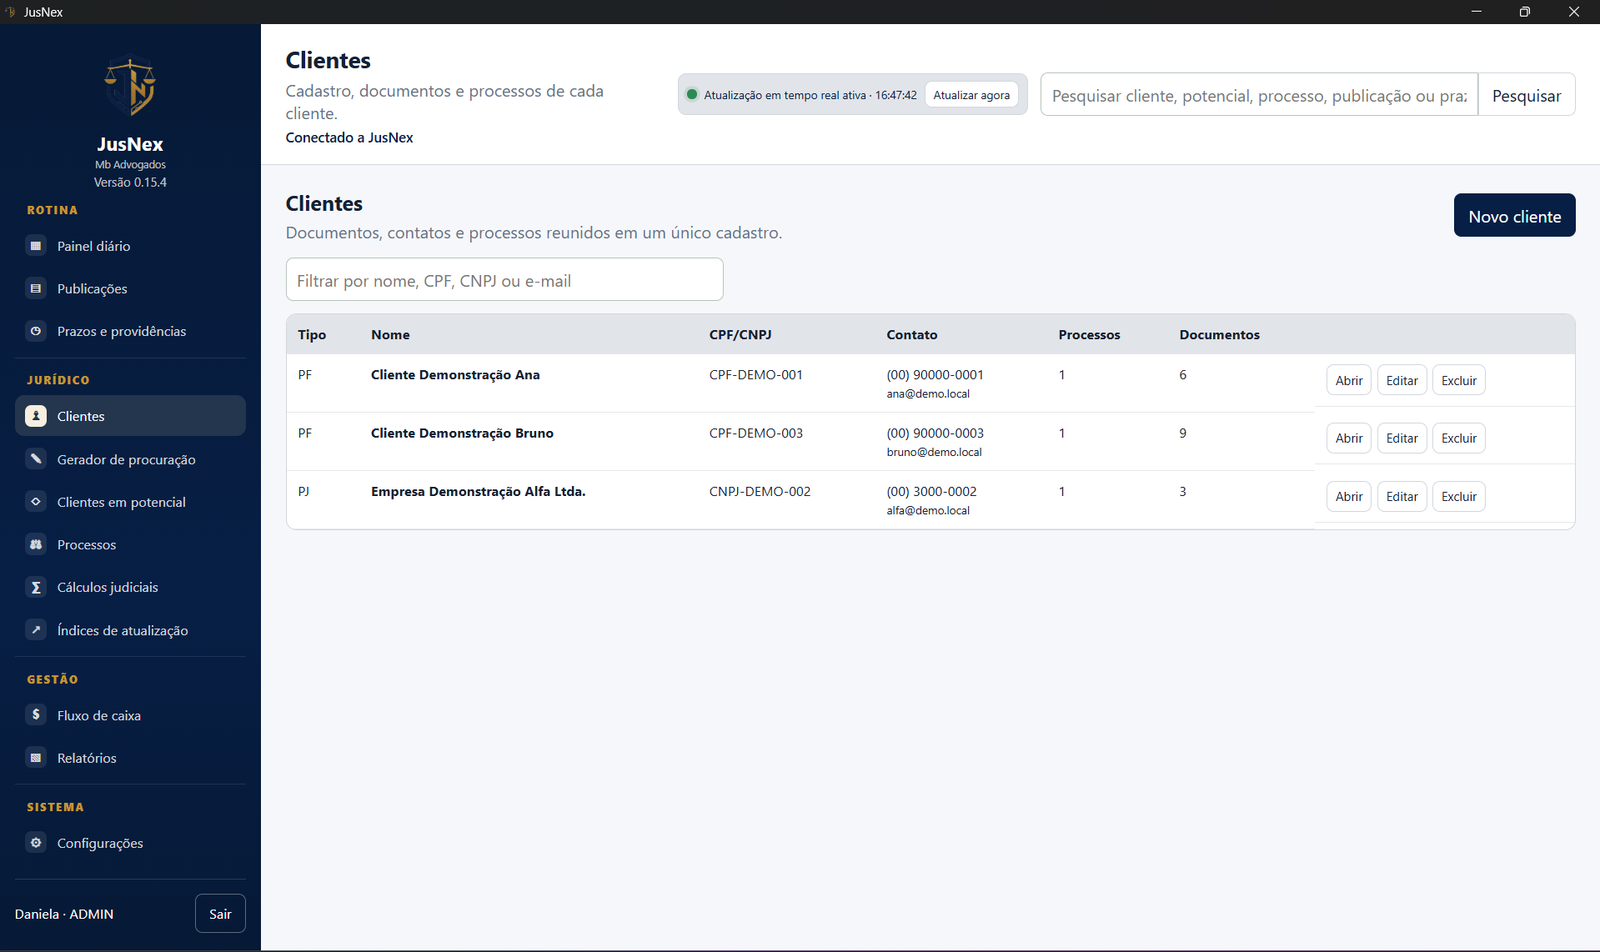Click Atualizar agora button
1600x952 pixels.
[x=971, y=95]
